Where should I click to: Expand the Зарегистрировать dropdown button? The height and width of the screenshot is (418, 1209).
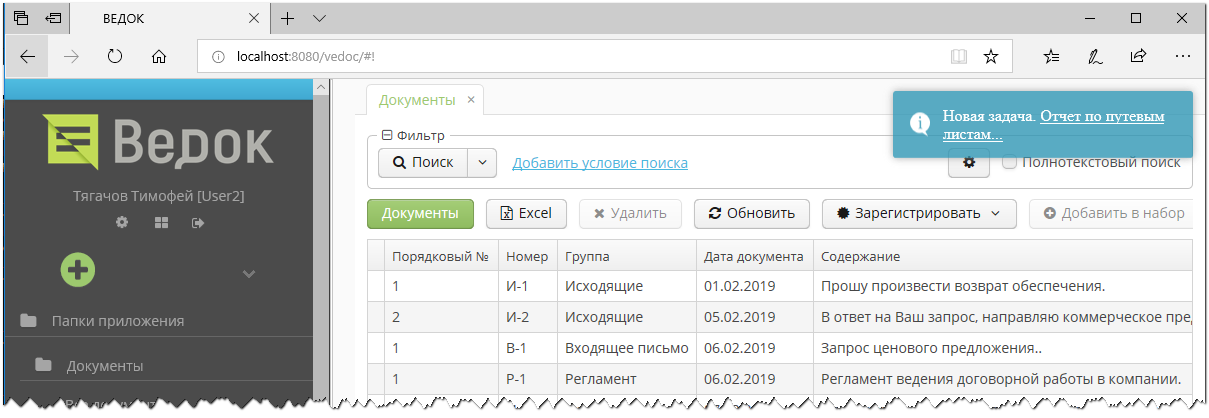point(918,213)
